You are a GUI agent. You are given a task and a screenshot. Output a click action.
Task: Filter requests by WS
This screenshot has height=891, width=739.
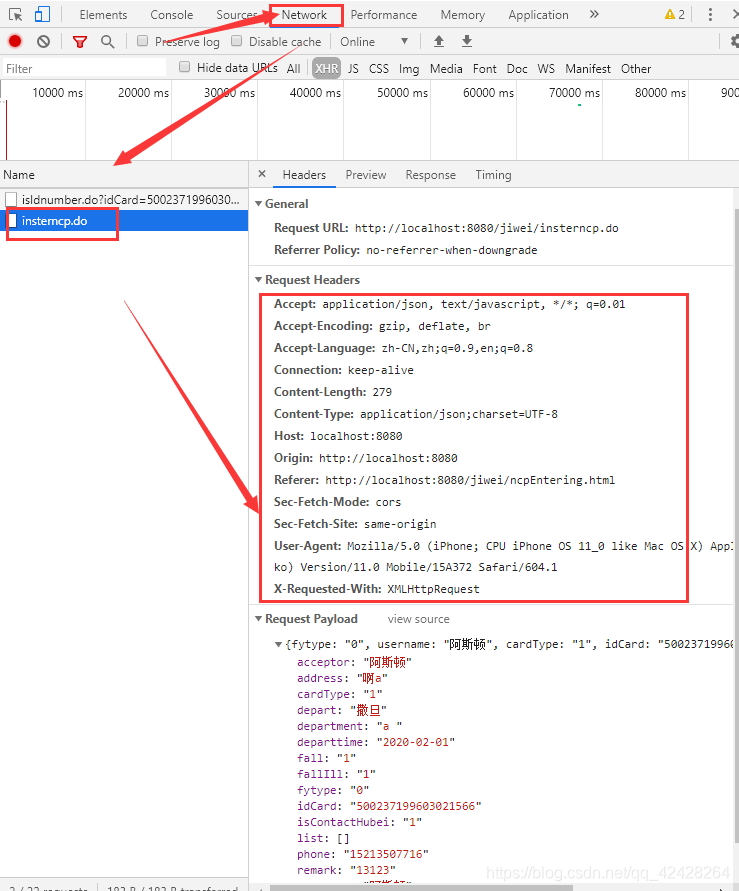546,69
